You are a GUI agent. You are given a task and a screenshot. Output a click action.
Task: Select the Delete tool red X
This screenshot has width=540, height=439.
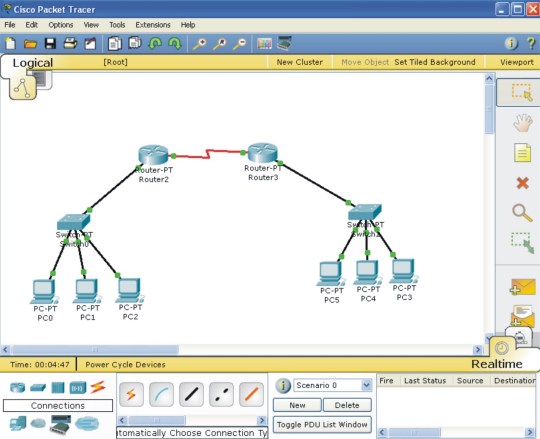pyautogui.click(x=522, y=183)
